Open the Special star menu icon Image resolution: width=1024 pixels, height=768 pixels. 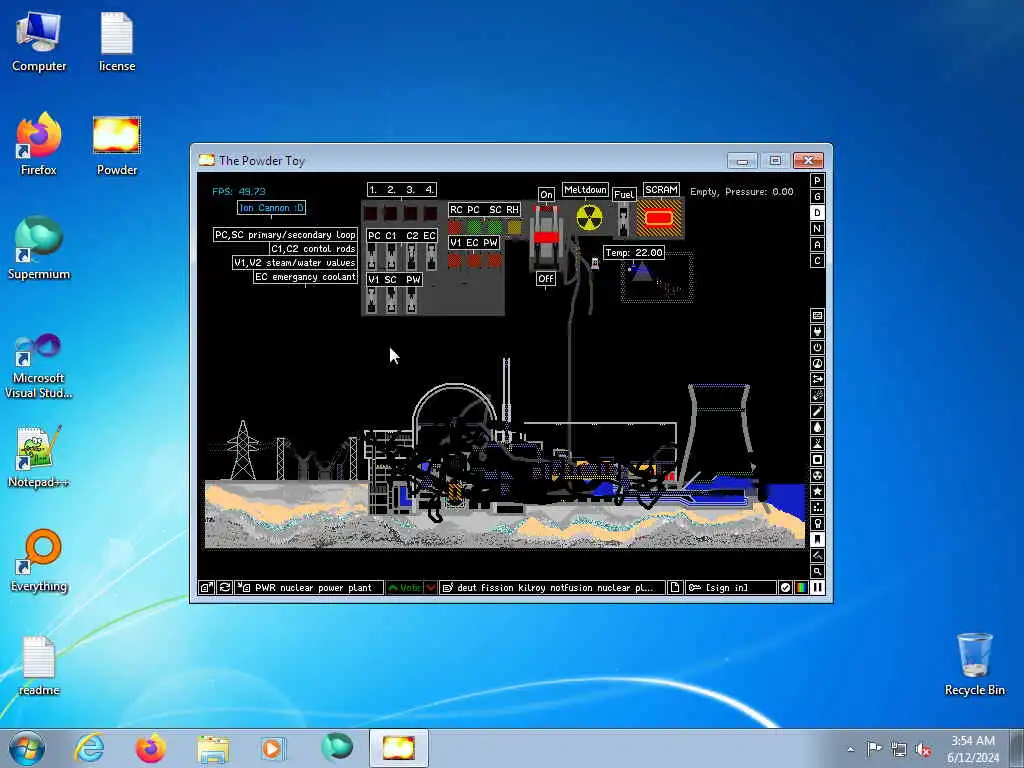click(817, 492)
